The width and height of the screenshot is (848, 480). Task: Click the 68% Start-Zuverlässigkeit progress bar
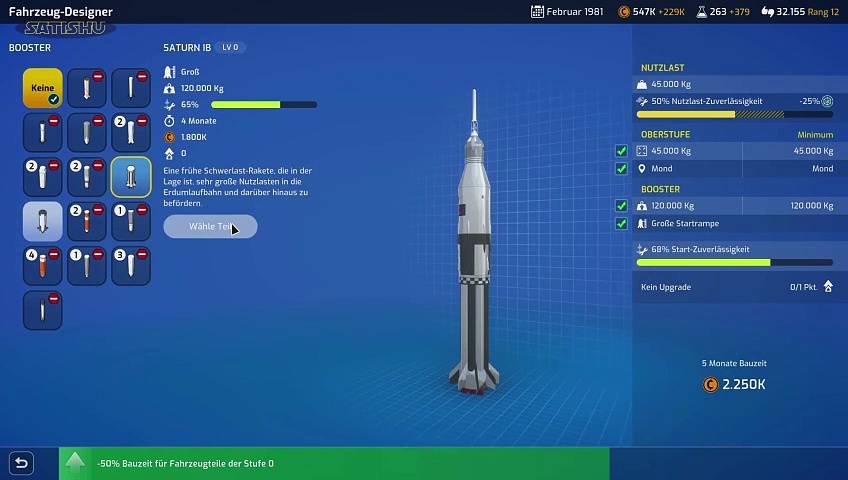click(735, 262)
